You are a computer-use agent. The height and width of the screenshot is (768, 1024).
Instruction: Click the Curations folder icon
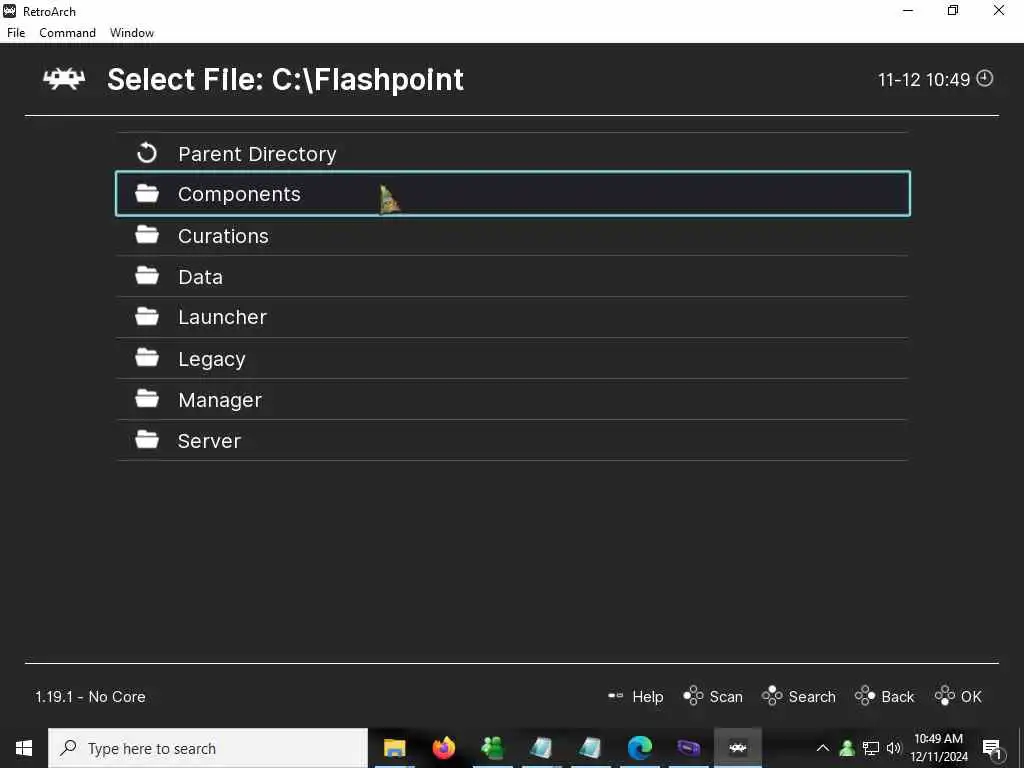pyautogui.click(x=147, y=234)
